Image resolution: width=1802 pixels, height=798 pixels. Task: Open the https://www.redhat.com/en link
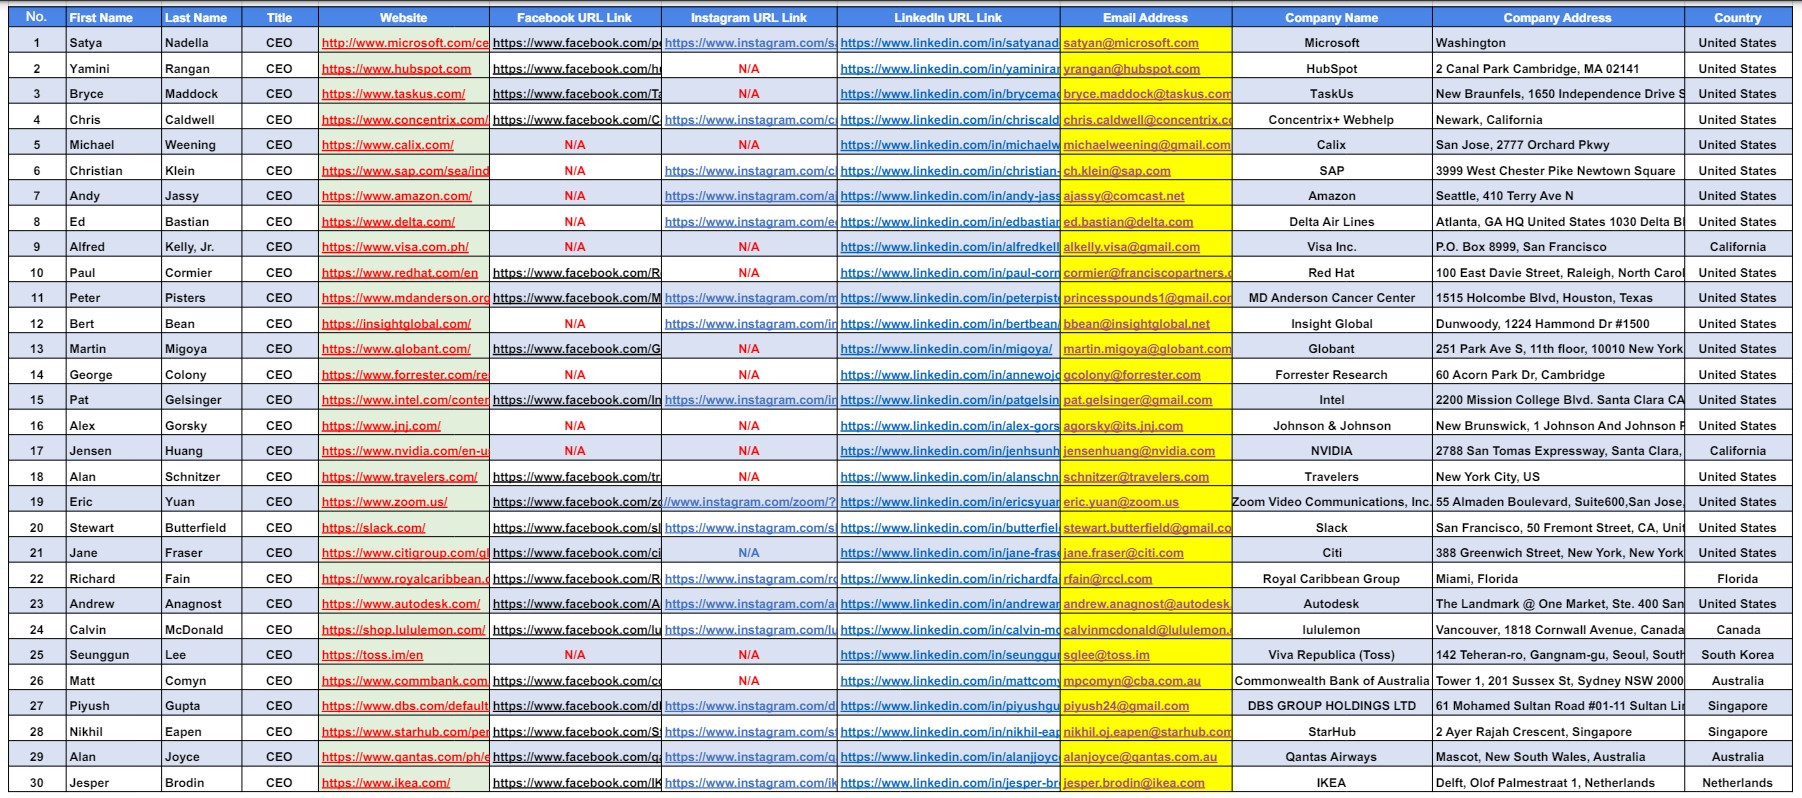(x=400, y=273)
